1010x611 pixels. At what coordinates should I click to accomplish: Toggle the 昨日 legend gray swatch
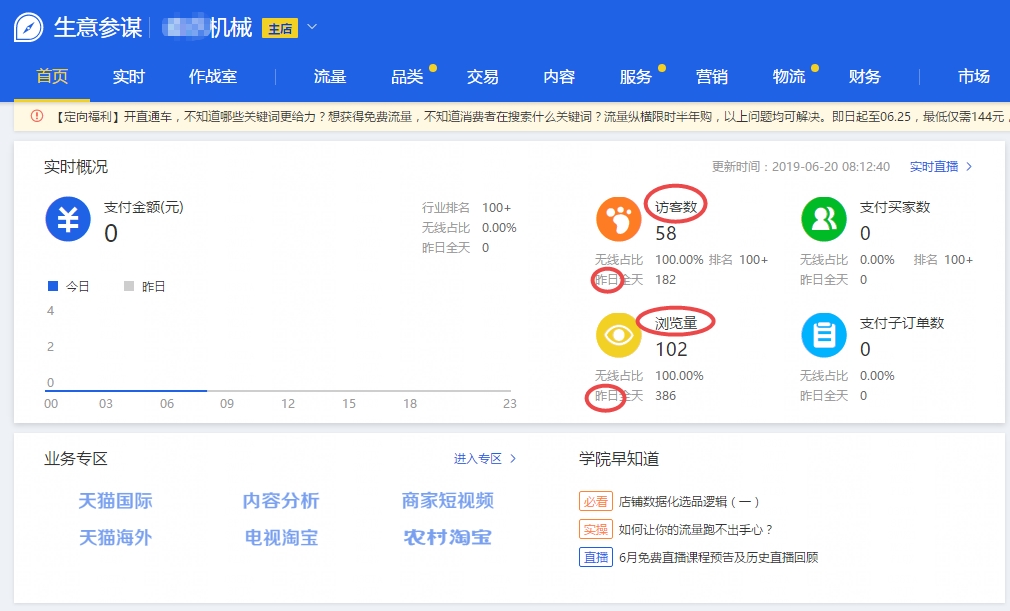click(x=129, y=286)
